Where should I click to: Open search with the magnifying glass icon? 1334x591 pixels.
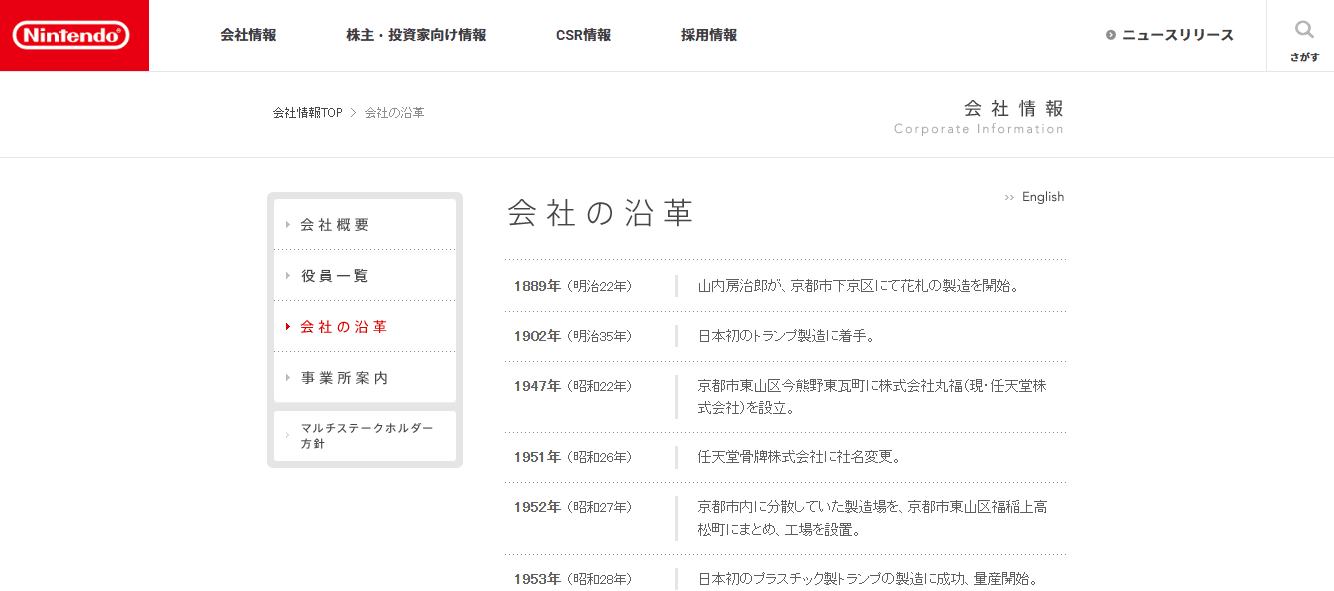click(x=1304, y=29)
